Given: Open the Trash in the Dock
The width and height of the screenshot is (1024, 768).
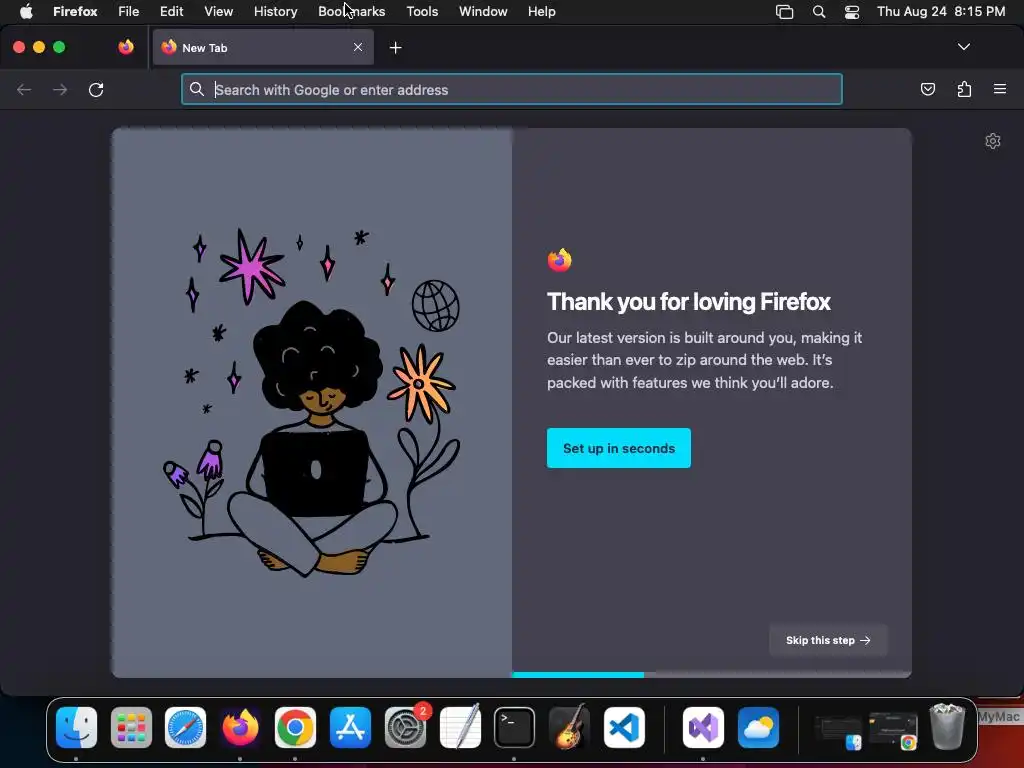Looking at the screenshot, I should 947,726.
